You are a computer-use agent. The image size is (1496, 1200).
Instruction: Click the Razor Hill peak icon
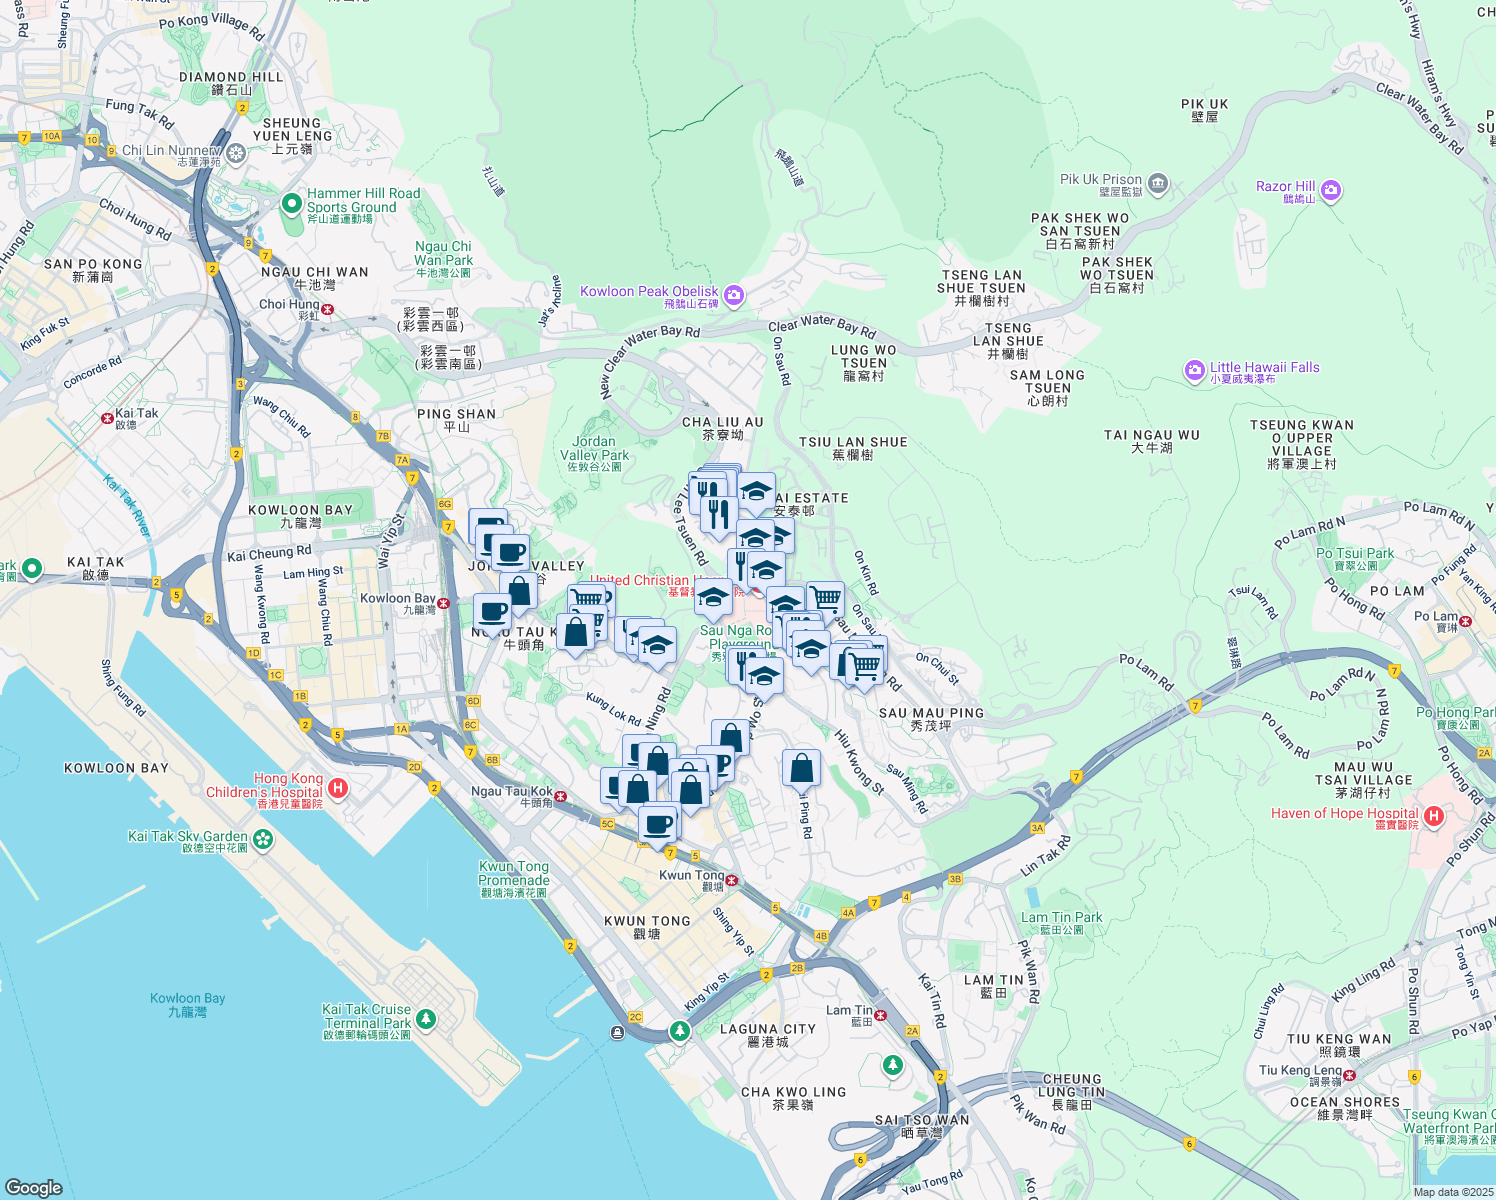[1331, 190]
